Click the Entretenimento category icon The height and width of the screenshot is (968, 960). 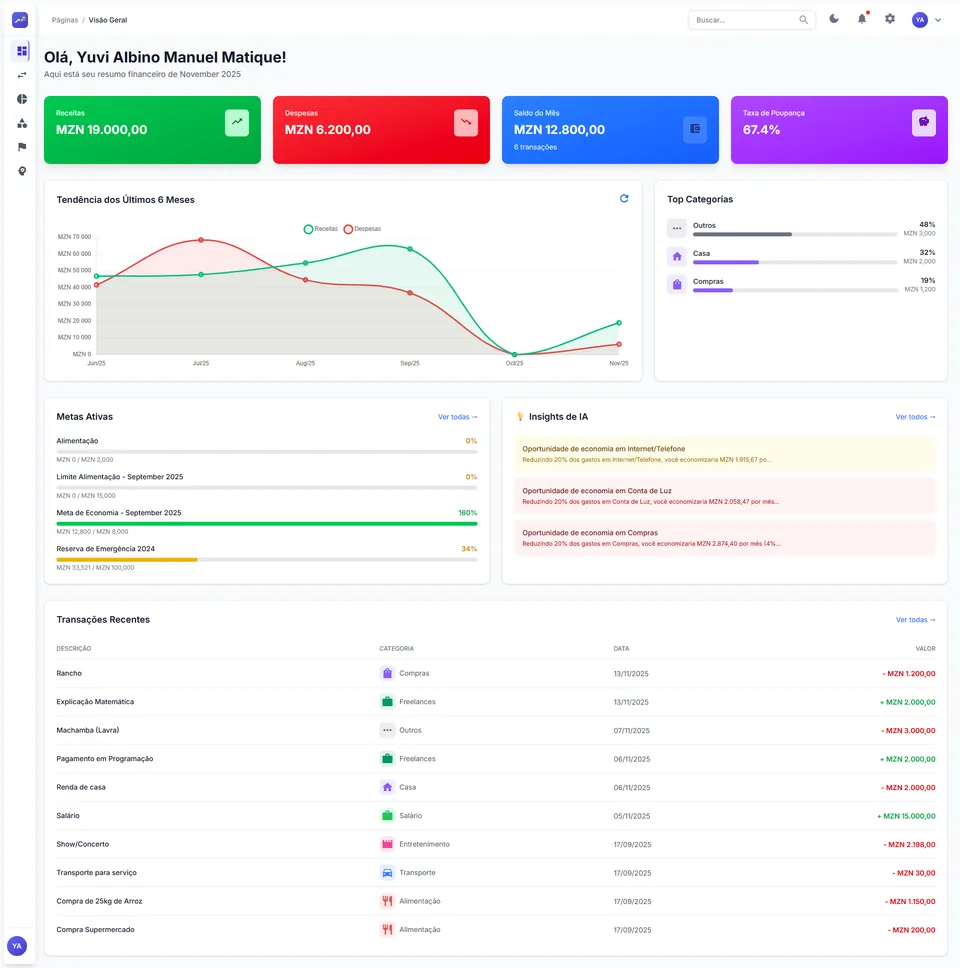click(x=387, y=845)
